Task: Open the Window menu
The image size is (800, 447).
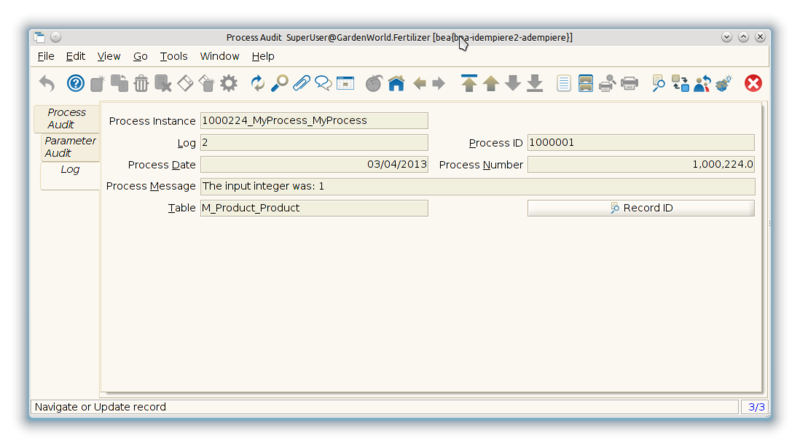Action: [219, 57]
